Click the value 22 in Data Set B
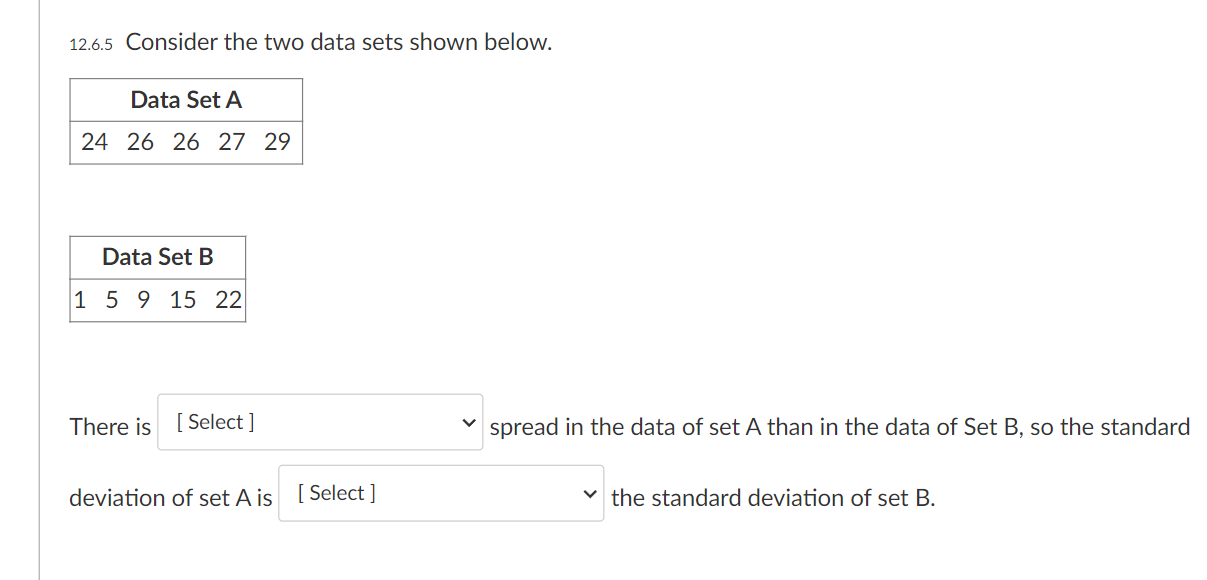Screen dimensions: 1207x580 point(230,299)
